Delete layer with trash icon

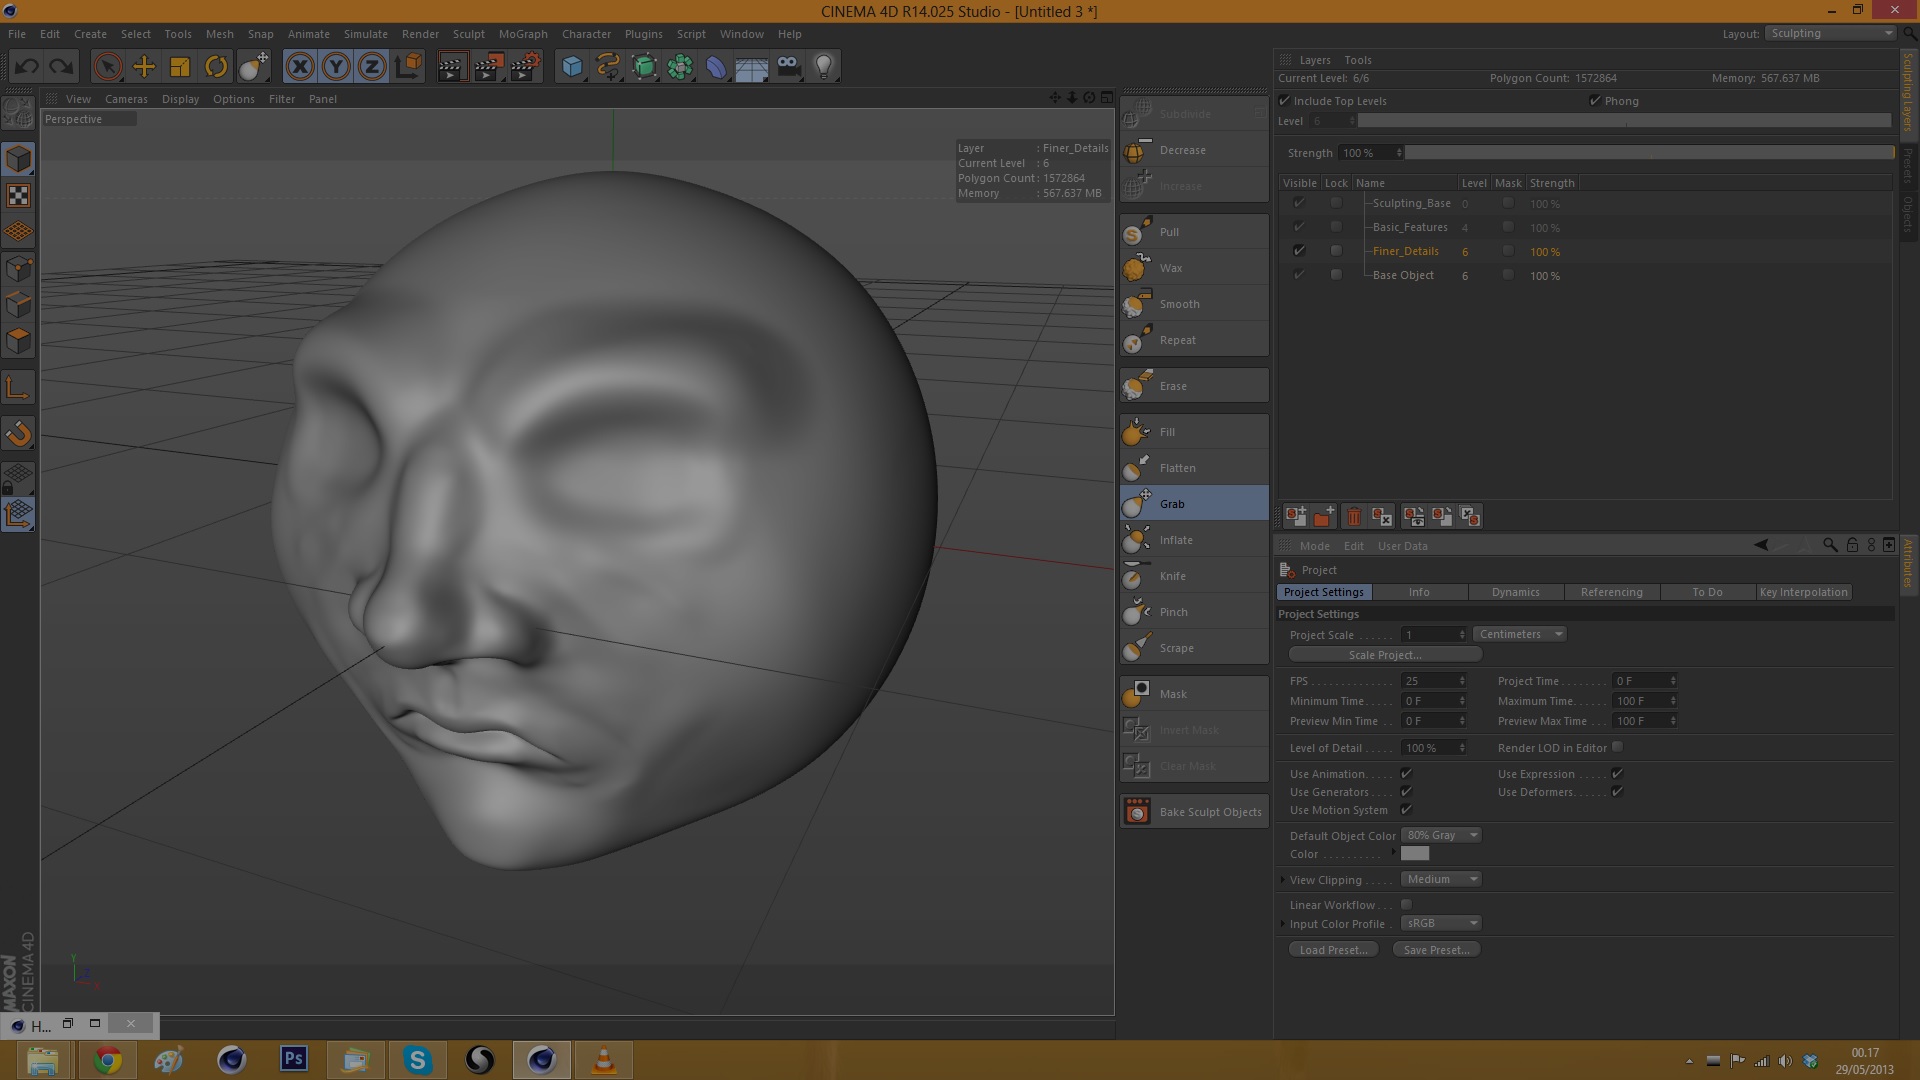(x=1353, y=517)
